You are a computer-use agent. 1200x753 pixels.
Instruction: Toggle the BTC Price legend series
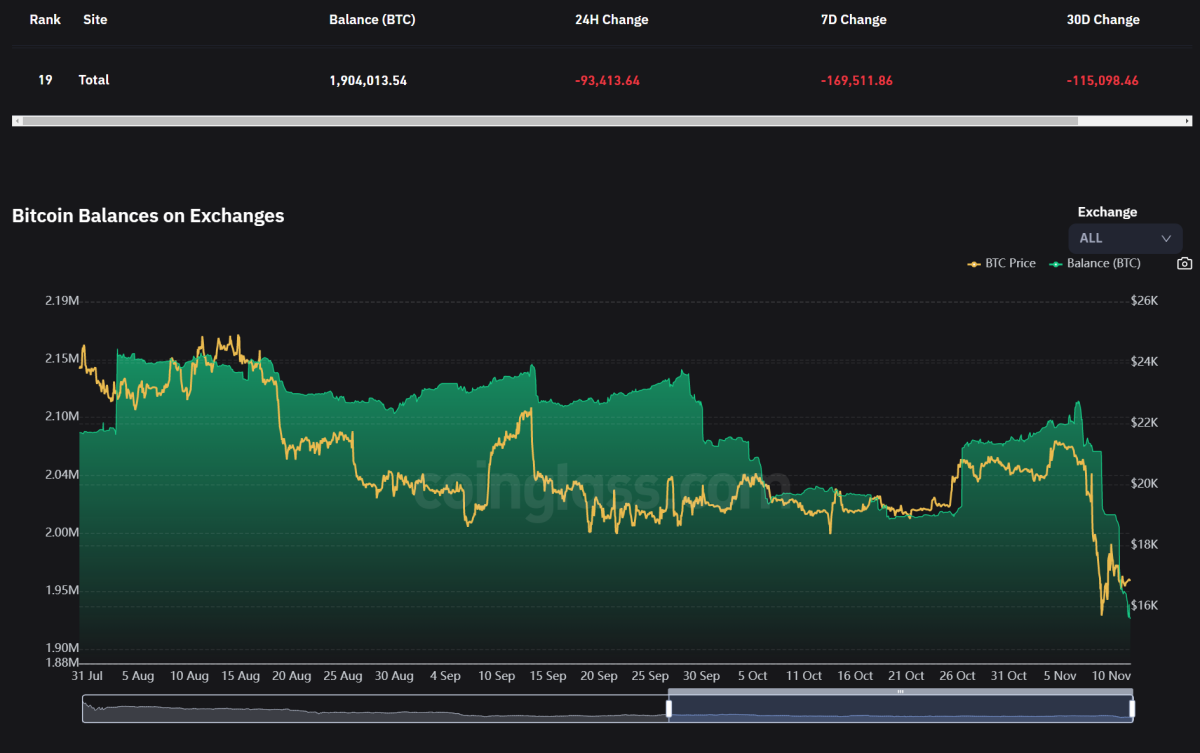(x=1001, y=264)
